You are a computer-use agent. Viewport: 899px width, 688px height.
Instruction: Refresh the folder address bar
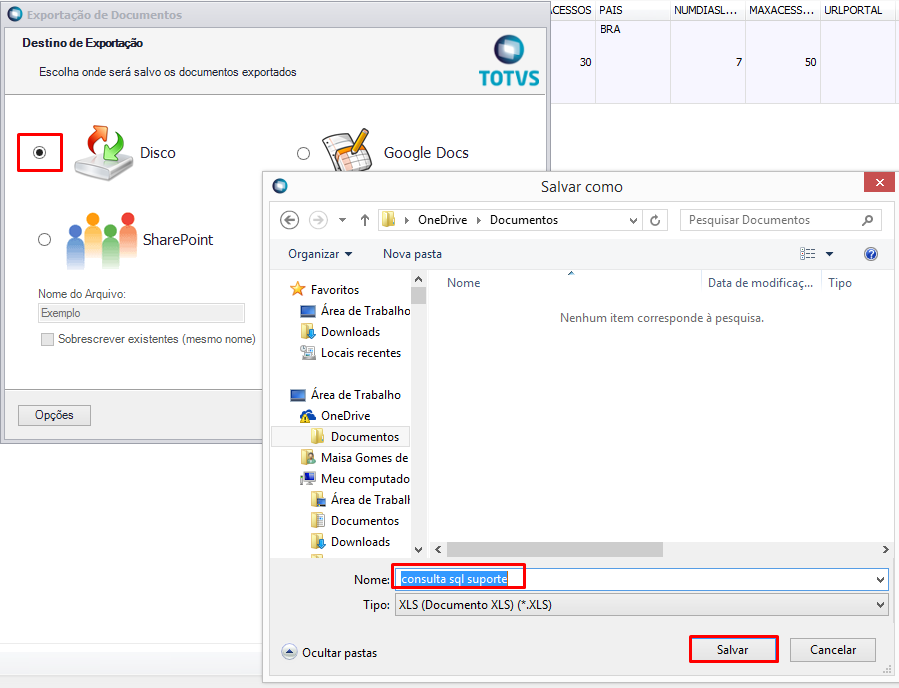[x=656, y=220]
